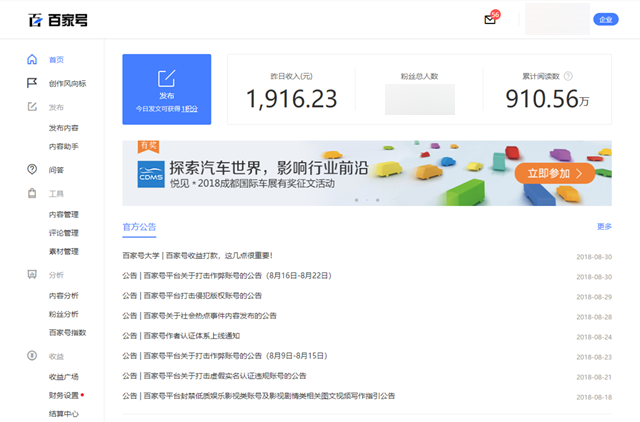Open 打击作弊账号 announcement (8月9日-8月15日)
This screenshot has height=422, width=640.
click(225, 356)
